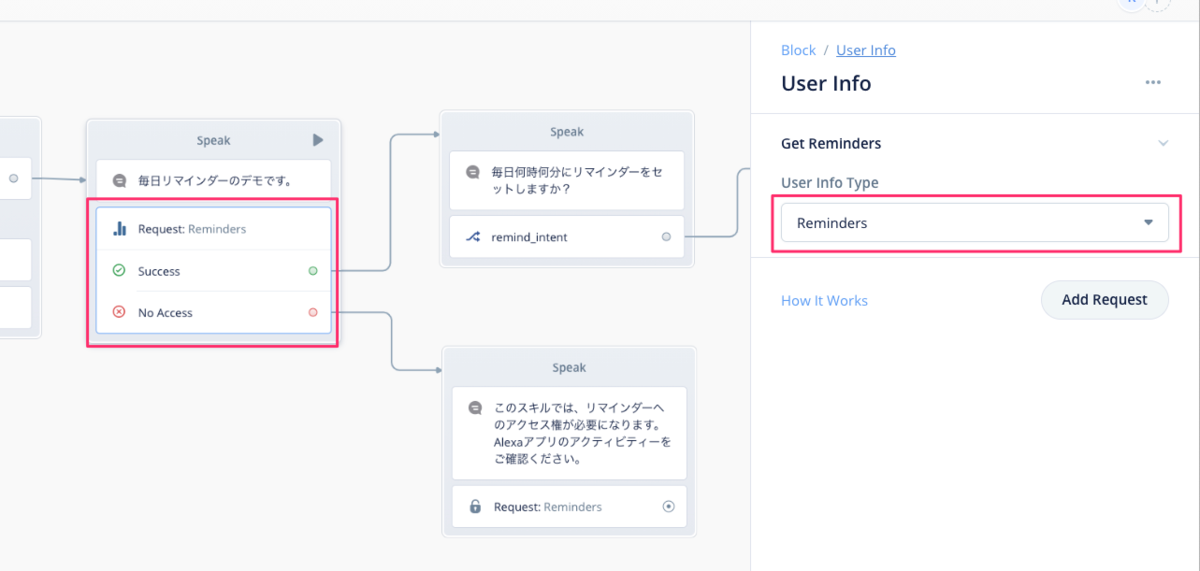The width and height of the screenshot is (1200, 571).
Task: Click the red No Access X icon
Action: [119, 313]
